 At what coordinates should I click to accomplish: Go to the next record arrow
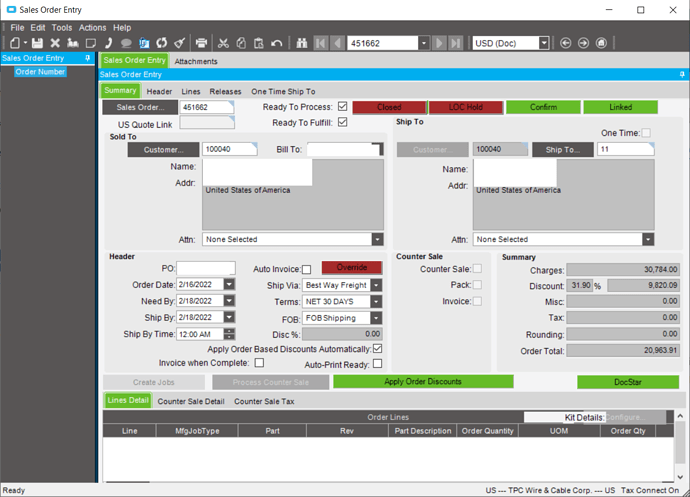click(x=439, y=43)
